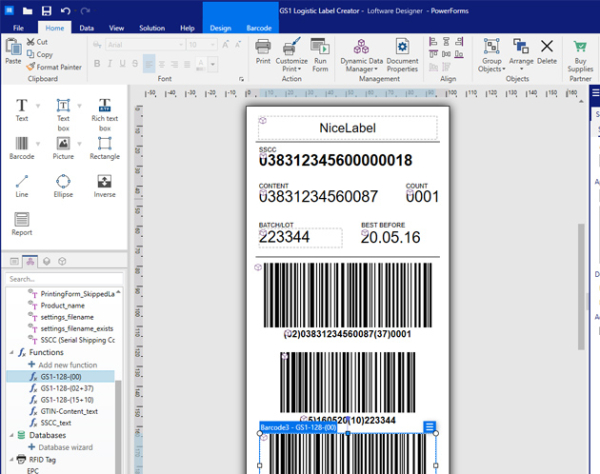Select the Picture tool

point(63,148)
